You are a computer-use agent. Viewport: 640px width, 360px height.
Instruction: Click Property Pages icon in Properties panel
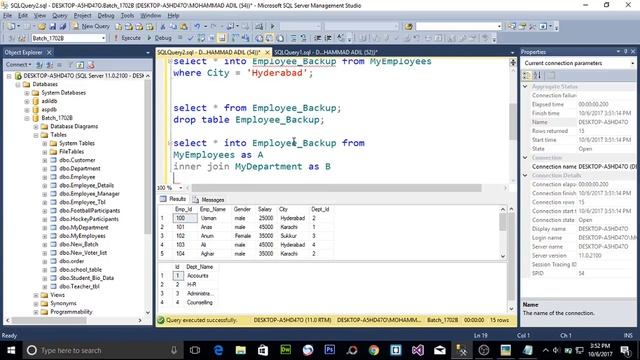[551, 76]
